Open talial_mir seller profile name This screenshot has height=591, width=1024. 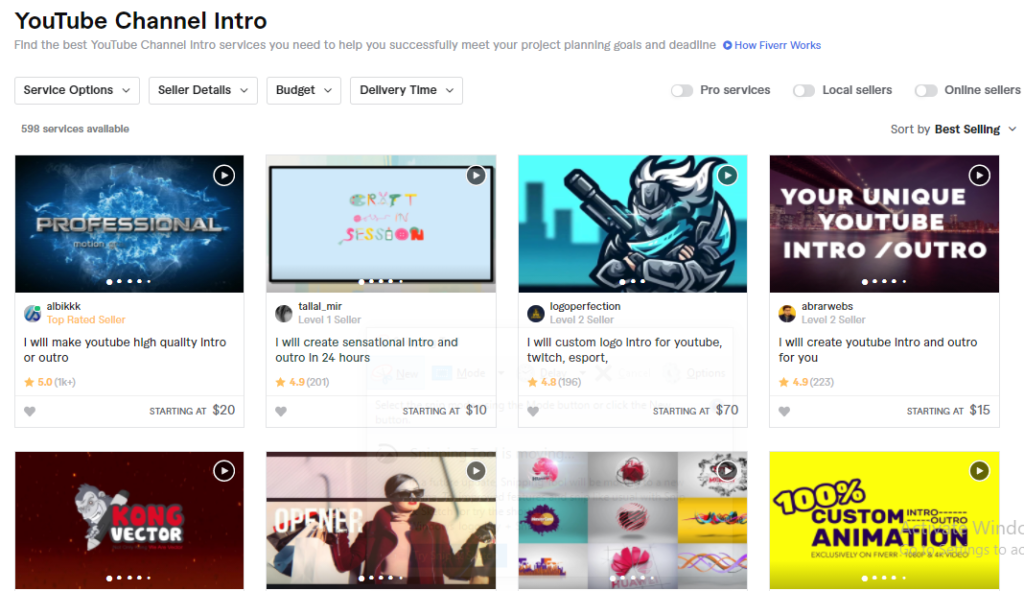(x=320, y=306)
